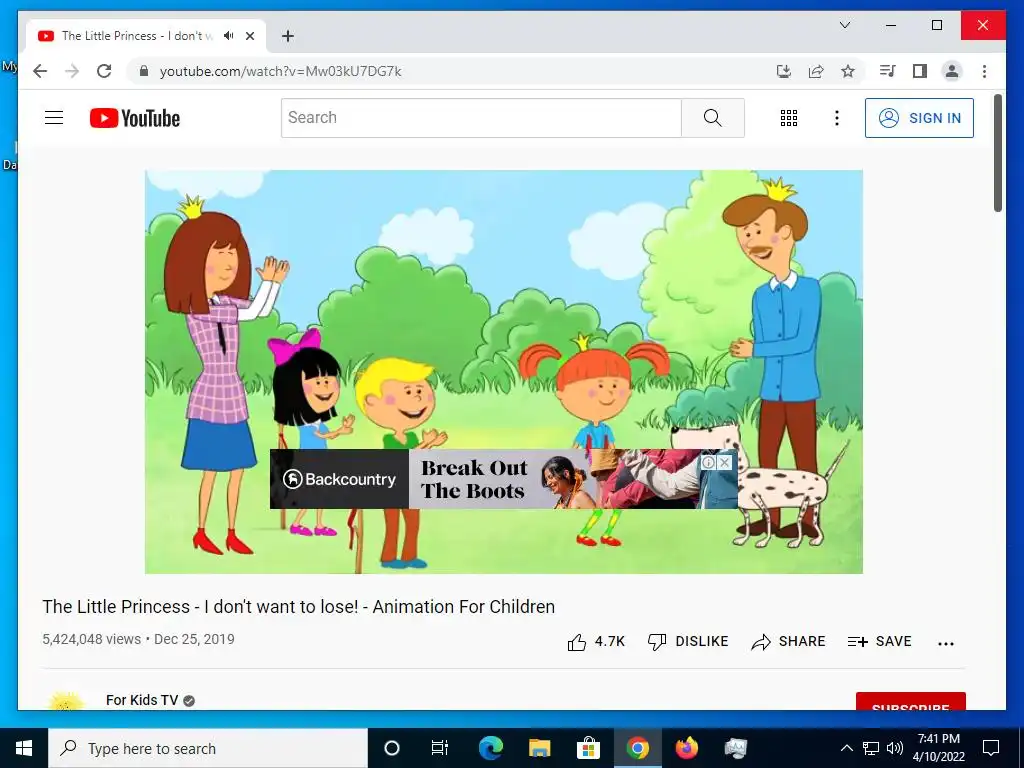Viewport: 1024px width, 768px height.
Task: Share this page icon in address bar
Action: point(816,71)
